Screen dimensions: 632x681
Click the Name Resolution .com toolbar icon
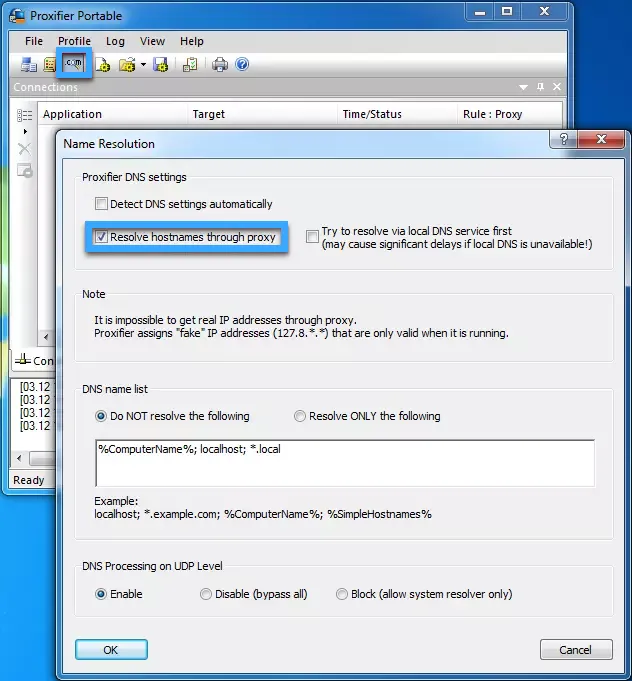[73, 64]
